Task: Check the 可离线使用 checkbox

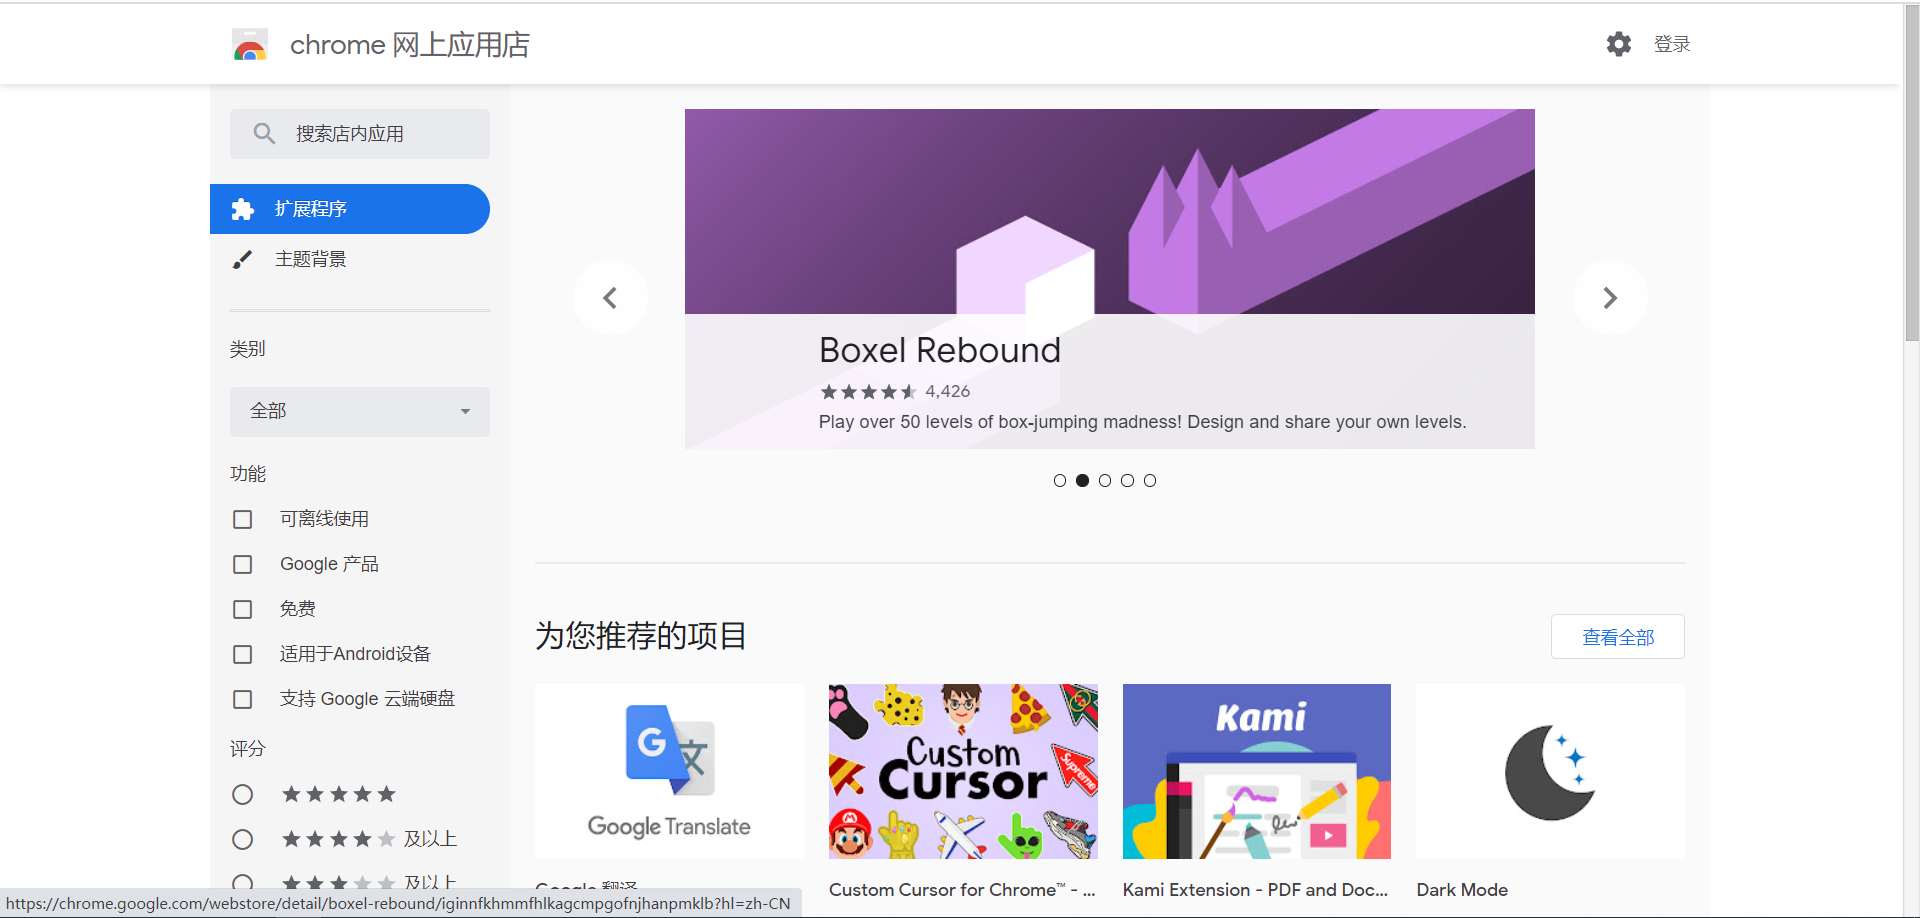Action: coord(242,519)
